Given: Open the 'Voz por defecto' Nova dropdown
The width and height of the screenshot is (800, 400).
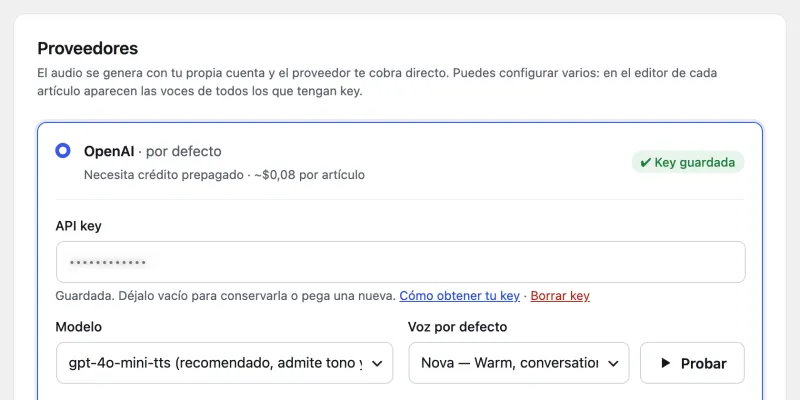Looking at the screenshot, I should pyautogui.click(x=519, y=363).
